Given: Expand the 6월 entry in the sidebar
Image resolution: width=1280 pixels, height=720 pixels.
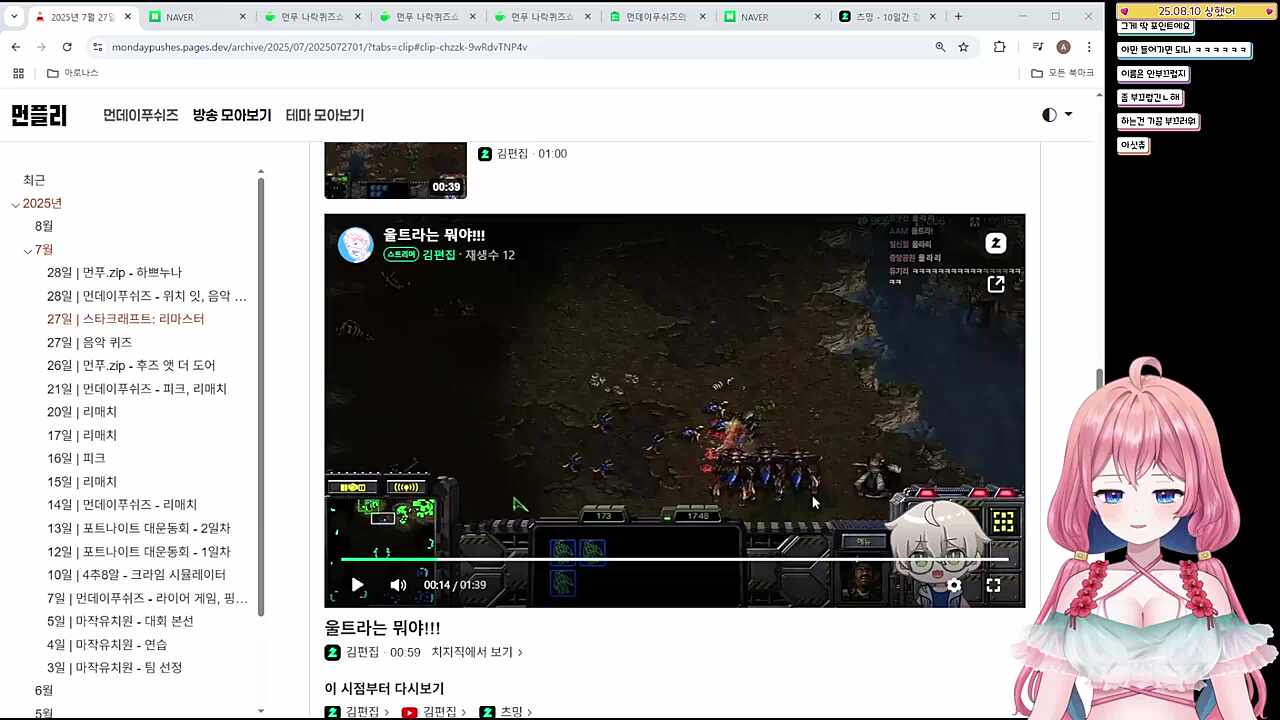Looking at the screenshot, I should point(44,690).
